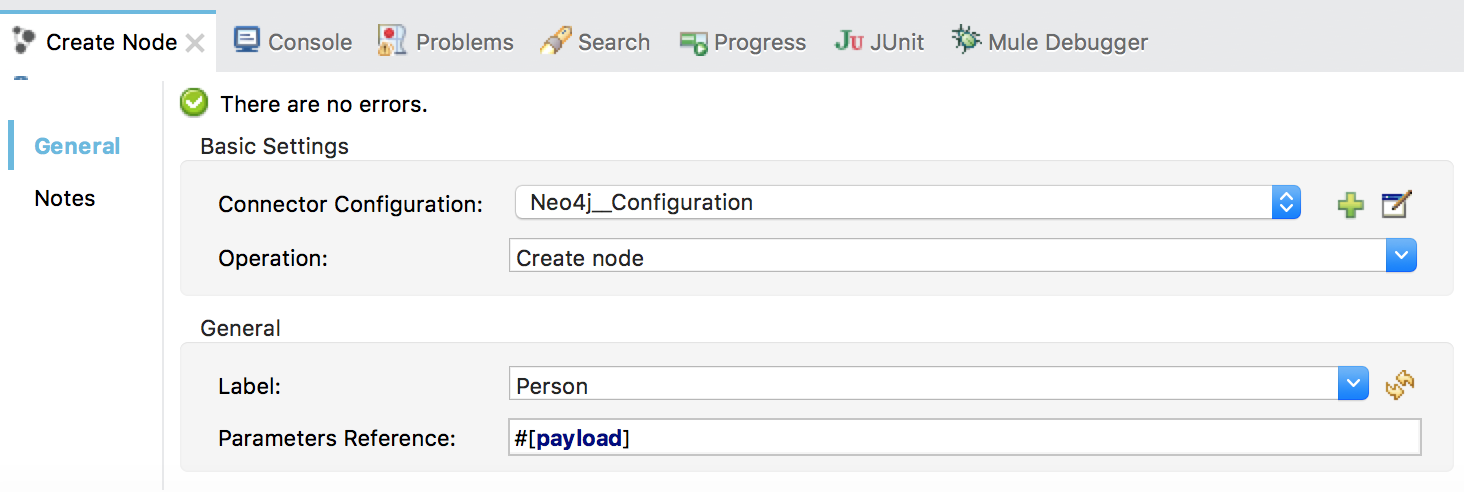The image size is (1464, 492).
Task: Open the Mule Debugger tab
Action: [1050, 42]
